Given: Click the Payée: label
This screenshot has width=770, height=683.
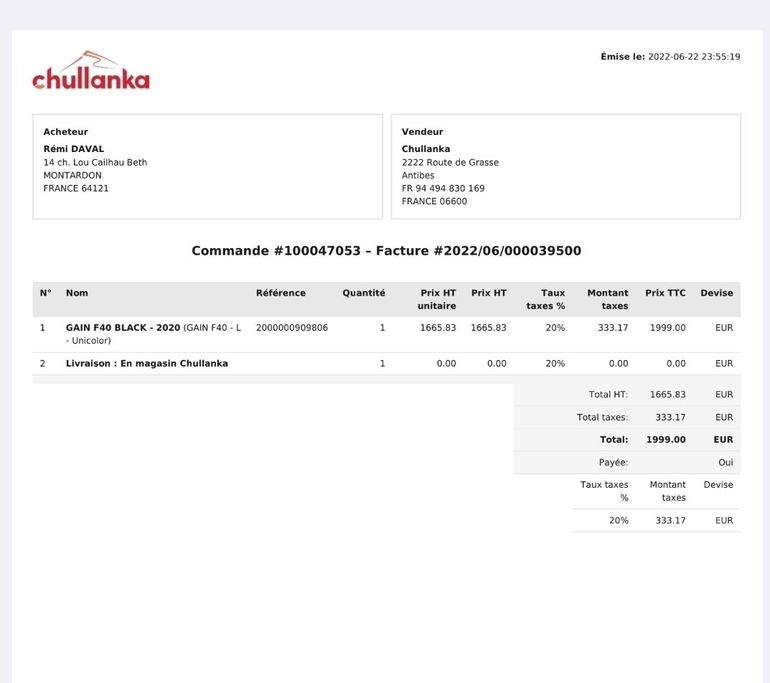Looking at the screenshot, I should click(613, 462).
